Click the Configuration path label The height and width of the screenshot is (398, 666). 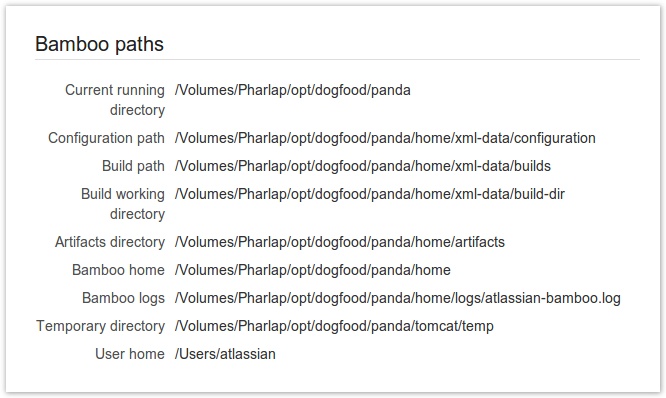click(x=106, y=138)
